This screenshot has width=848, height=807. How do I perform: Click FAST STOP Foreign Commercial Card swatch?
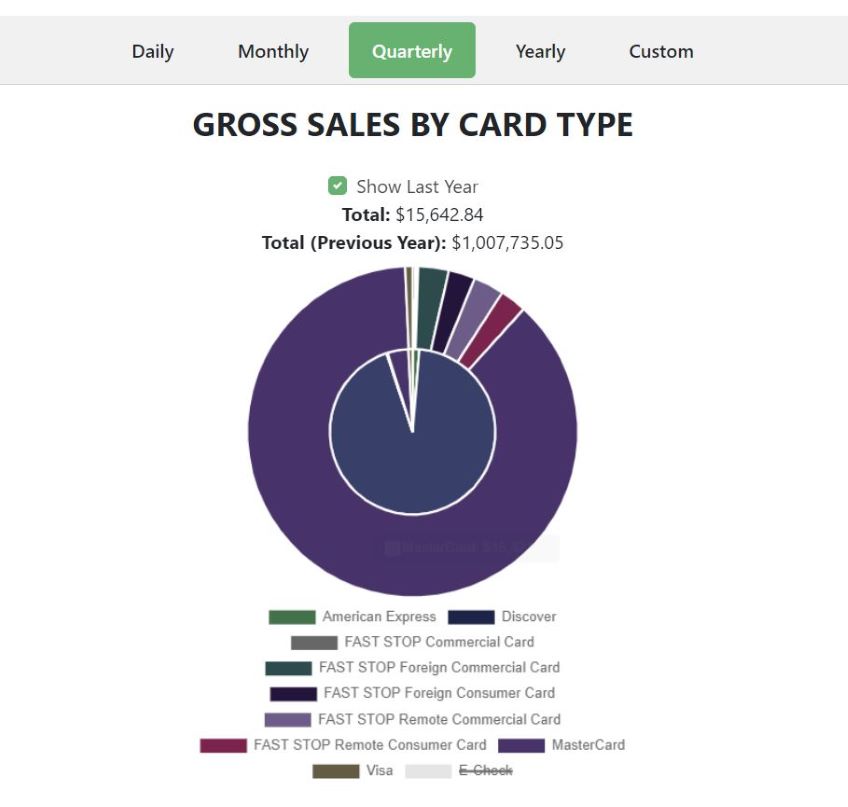288,668
